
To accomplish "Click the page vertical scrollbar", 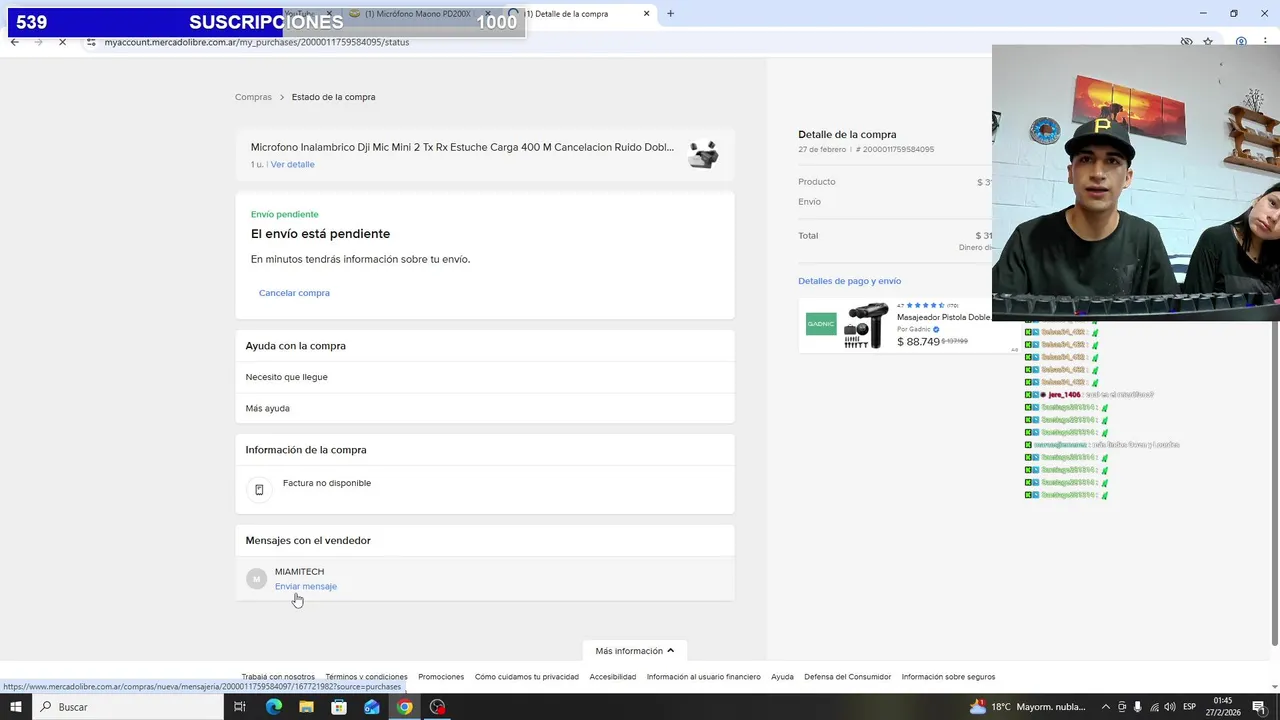I will [x=1274, y=350].
